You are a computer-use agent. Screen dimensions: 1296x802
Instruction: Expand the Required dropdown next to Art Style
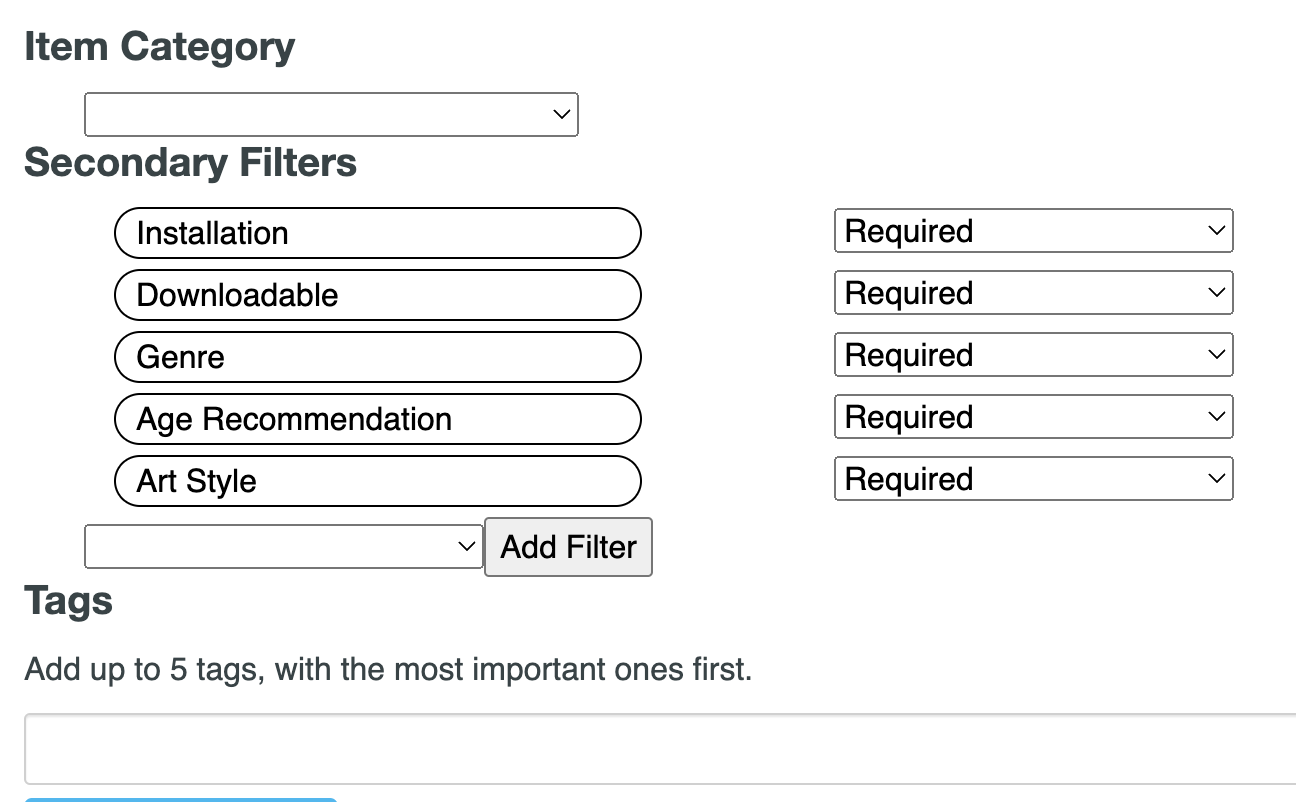[x=1033, y=478]
